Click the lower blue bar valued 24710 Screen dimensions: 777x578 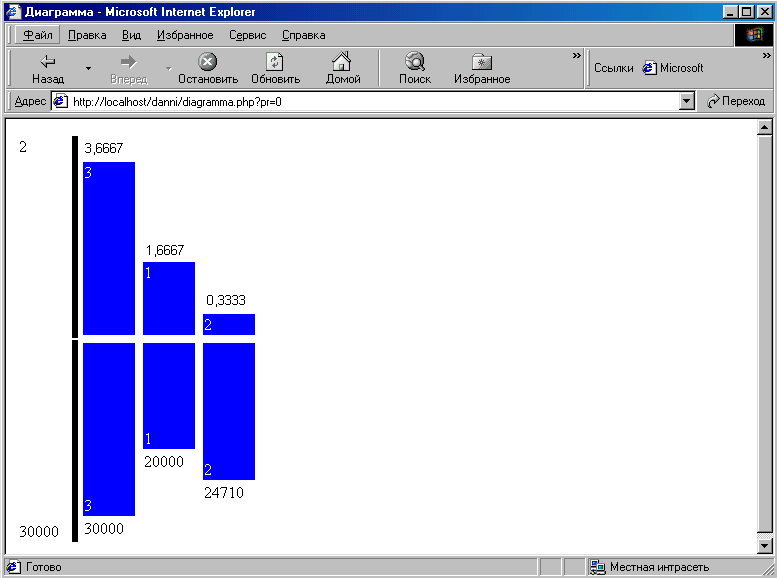pos(228,411)
